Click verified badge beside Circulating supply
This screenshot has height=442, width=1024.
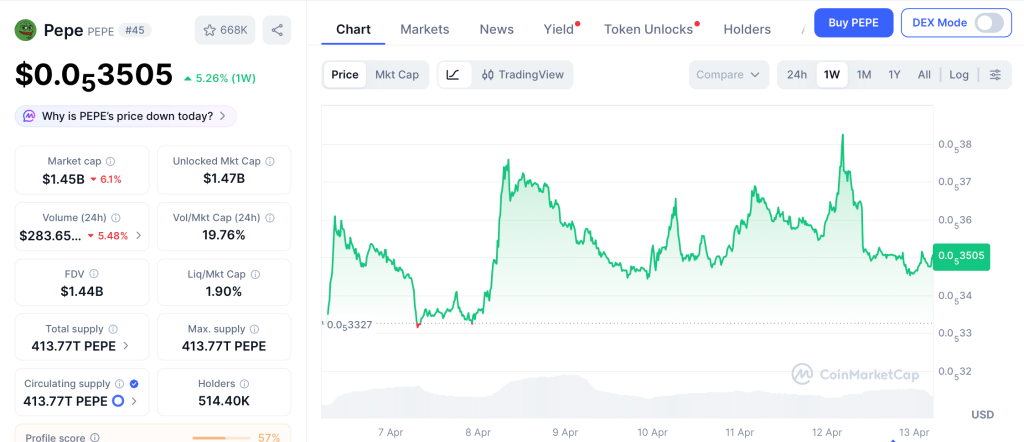point(134,383)
